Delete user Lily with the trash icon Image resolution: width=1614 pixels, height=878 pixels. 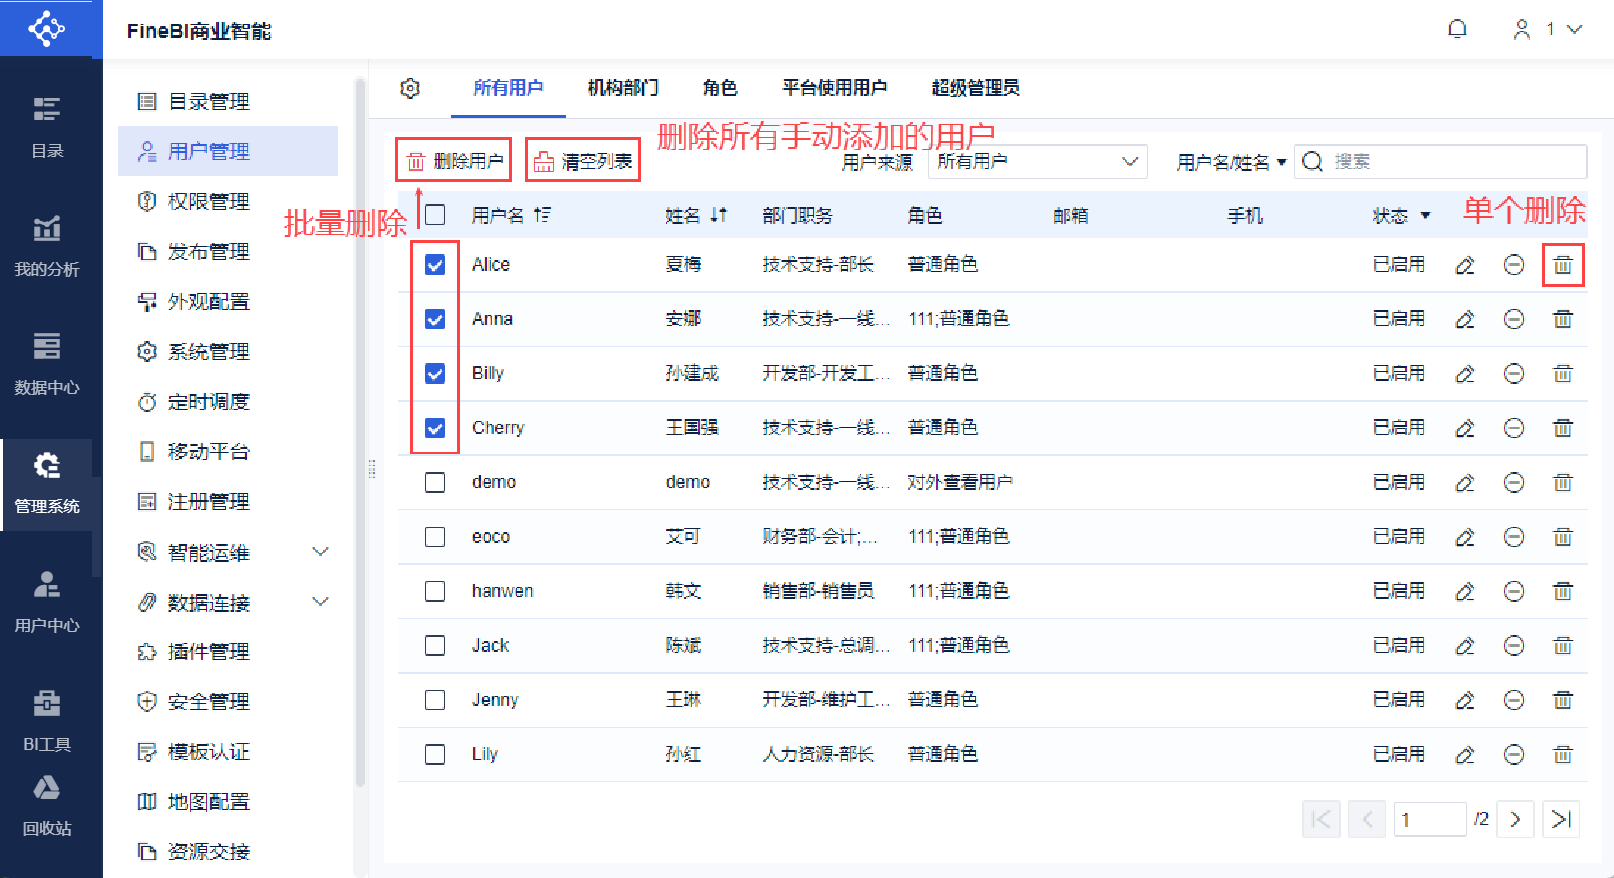click(1563, 755)
